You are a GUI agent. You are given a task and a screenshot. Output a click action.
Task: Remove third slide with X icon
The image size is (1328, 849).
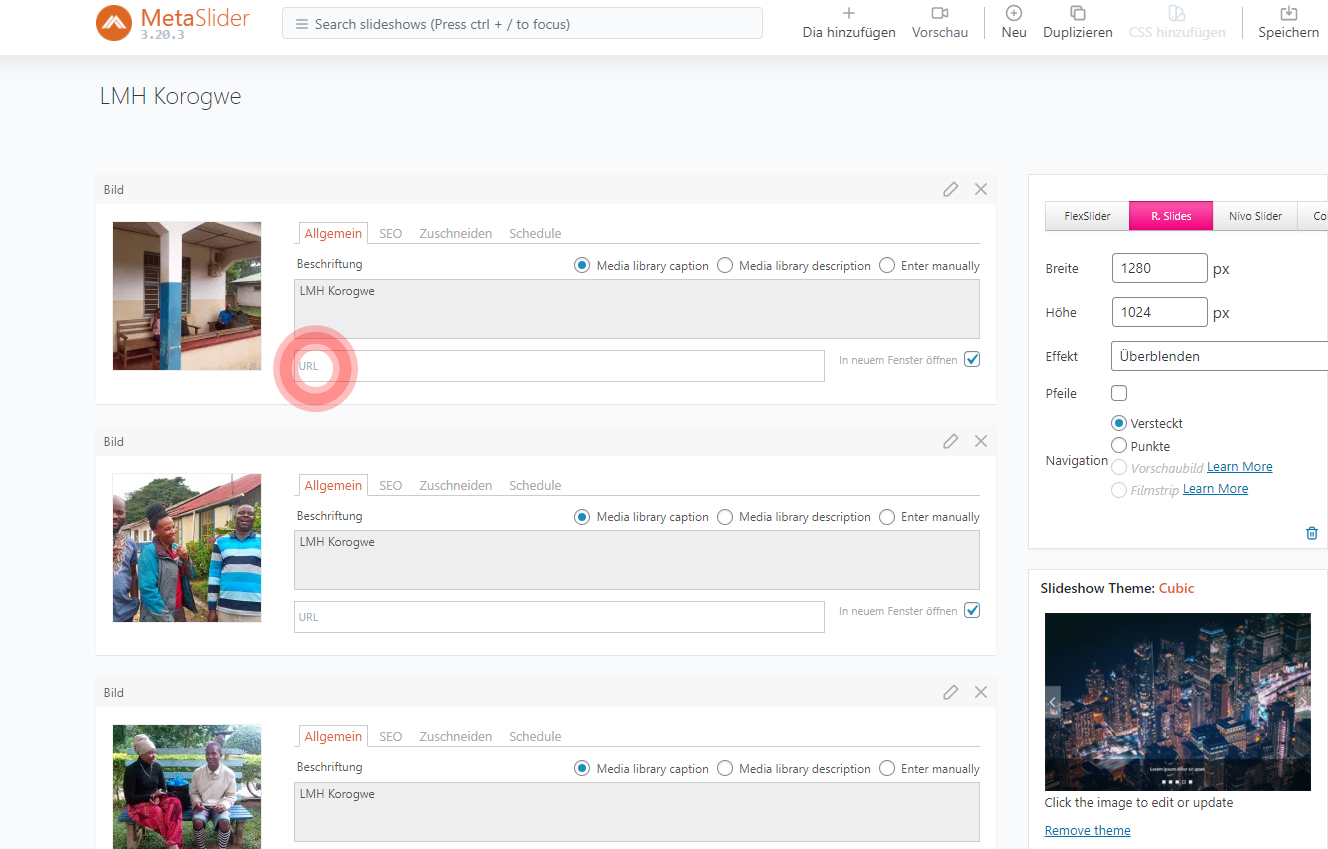tap(981, 692)
